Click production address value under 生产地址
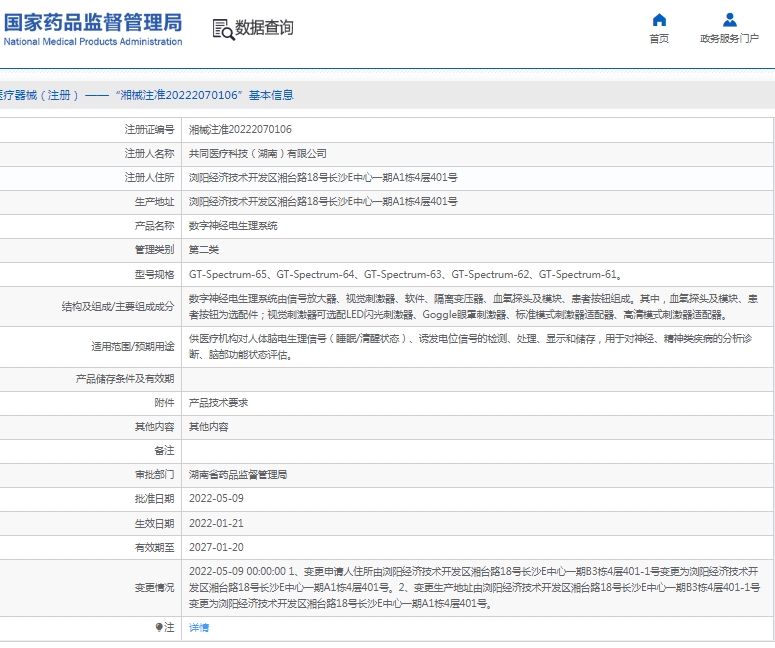 (323, 202)
